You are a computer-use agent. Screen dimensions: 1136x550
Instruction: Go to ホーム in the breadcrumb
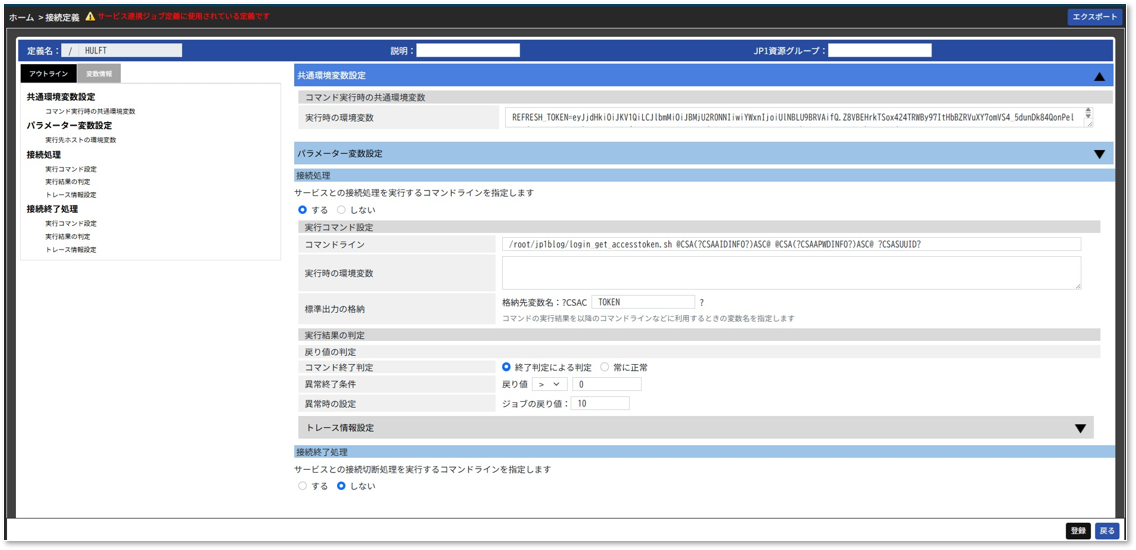(21, 18)
